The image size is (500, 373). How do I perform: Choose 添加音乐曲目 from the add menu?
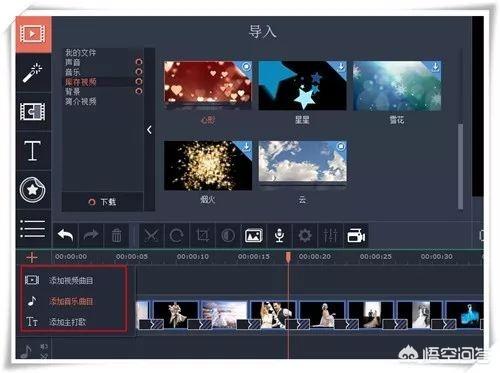point(71,301)
